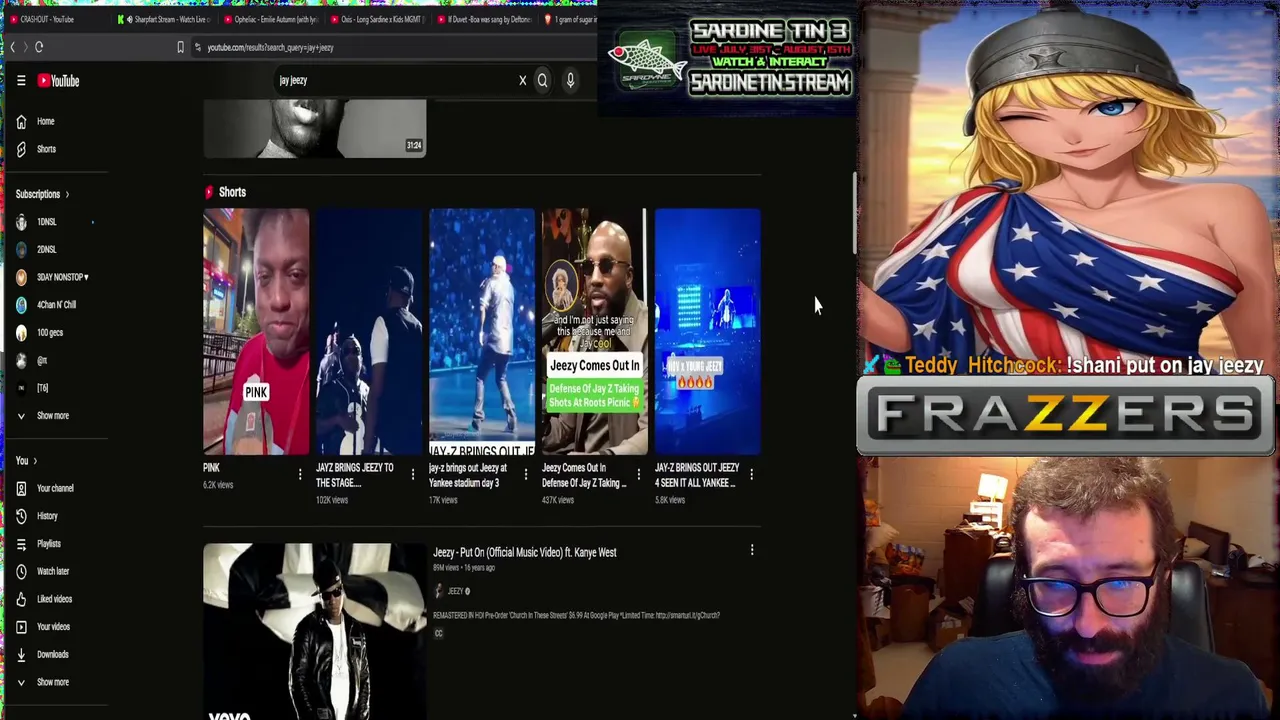Image resolution: width=1280 pixels, height=720 pixels.
Task: Open options menu for 'Jeezy Comes Out In Defense'
Action: 639,474
